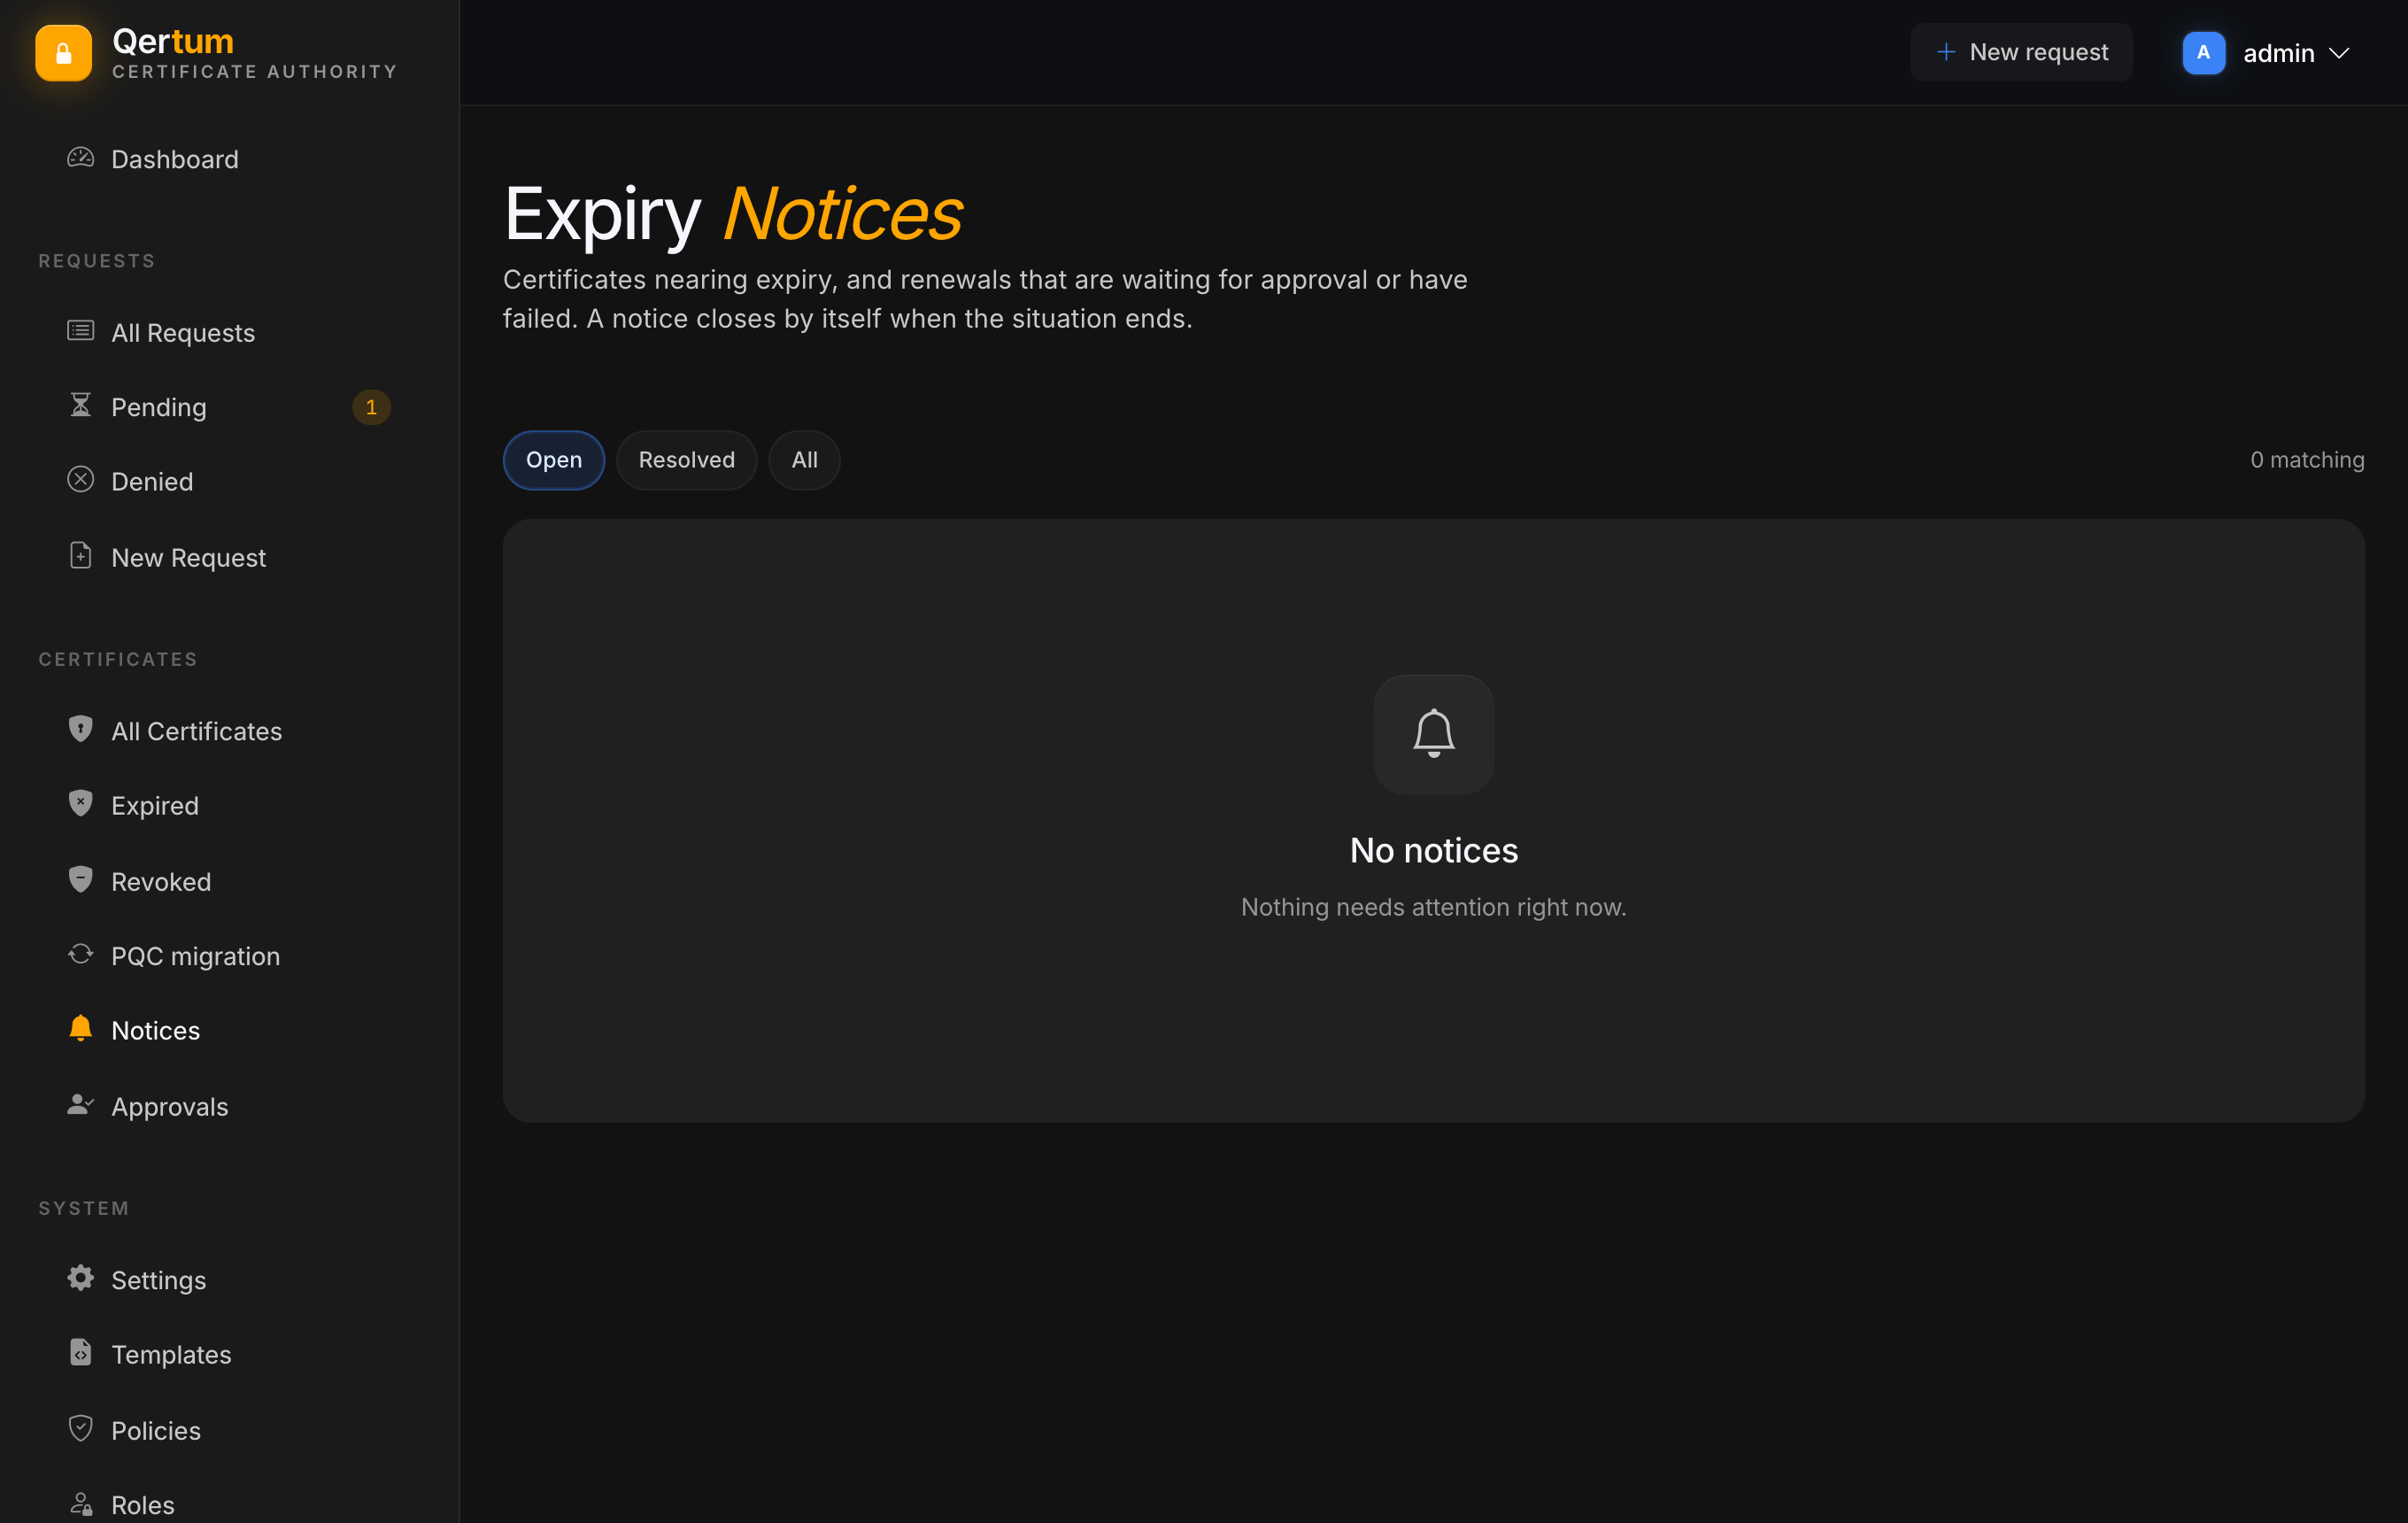Click the All Requests list icon

80,331
